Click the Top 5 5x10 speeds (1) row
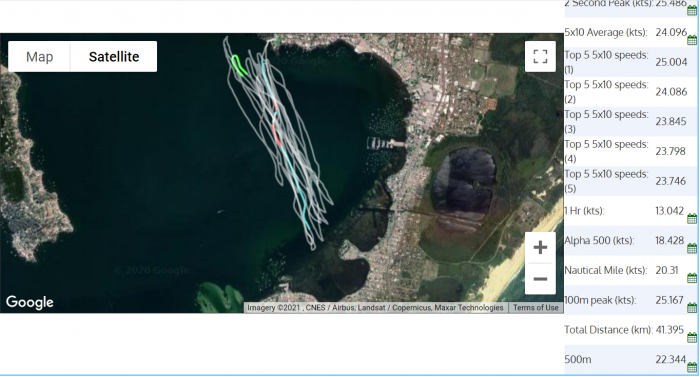This screenshot has height=377, width=700. (x=630, y=62)
